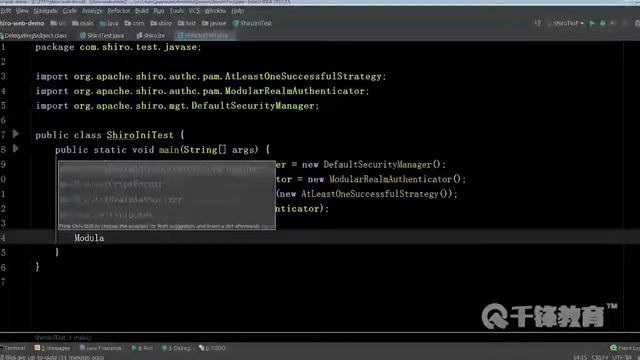Select third suggestion in autocomplete popup

click(167, 200)
